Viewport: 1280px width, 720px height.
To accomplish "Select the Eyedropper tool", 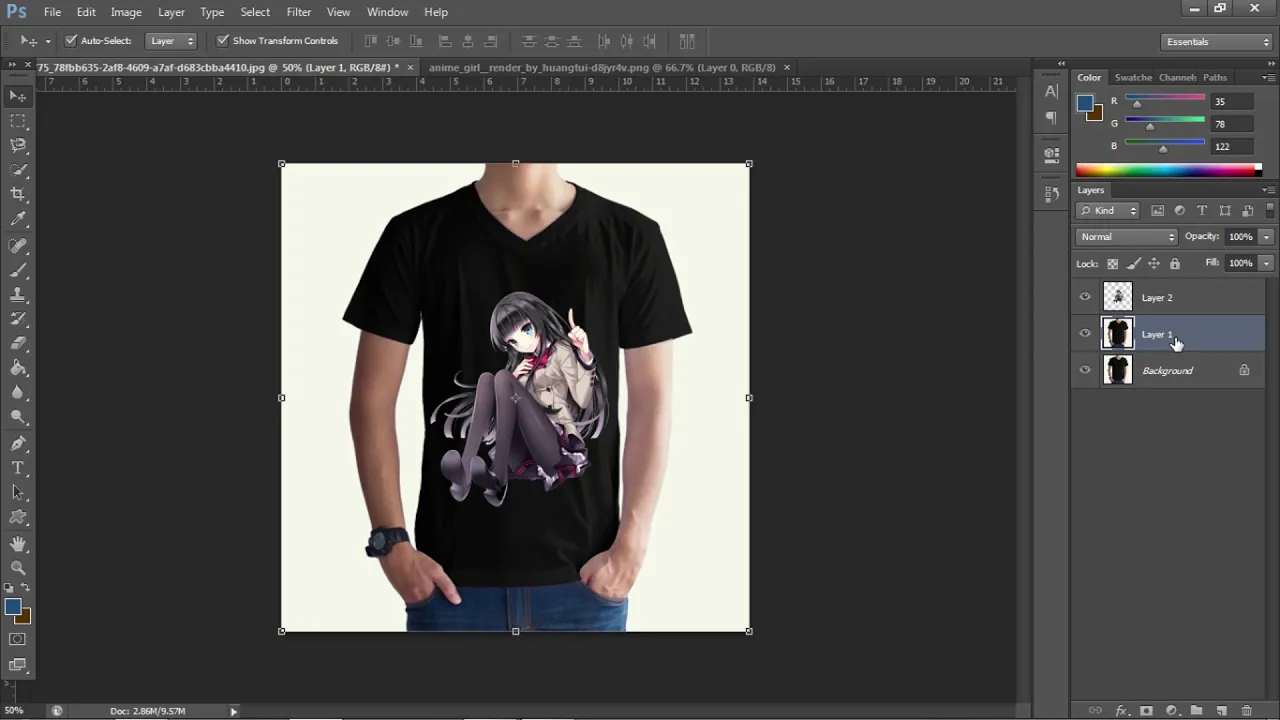I will click(x=18, y=220).
